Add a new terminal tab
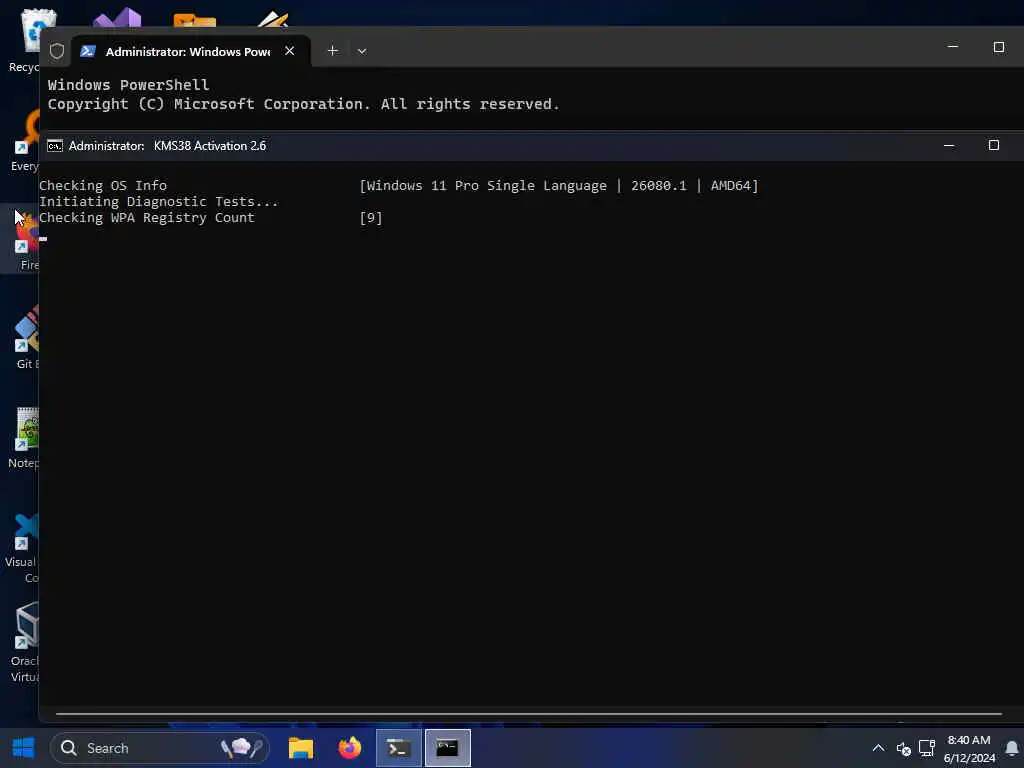 click(x=332, y=51)
